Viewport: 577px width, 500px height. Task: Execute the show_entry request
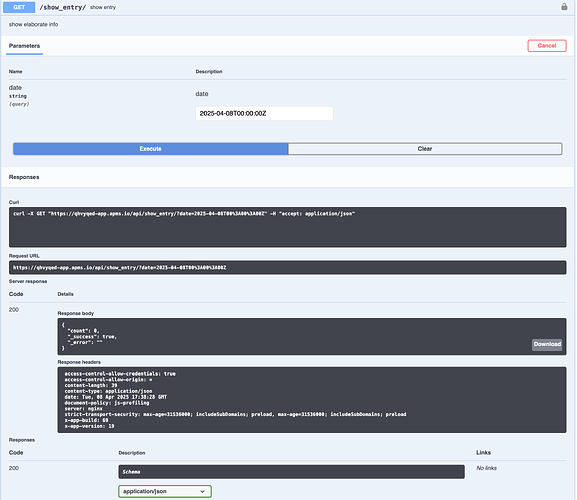pos(151,149)
